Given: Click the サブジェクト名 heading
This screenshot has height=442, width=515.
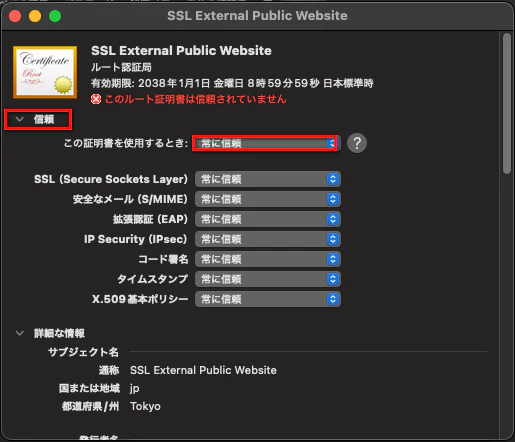Looking at the screenshot, I should pyautogui.click(x=83, y=352).
